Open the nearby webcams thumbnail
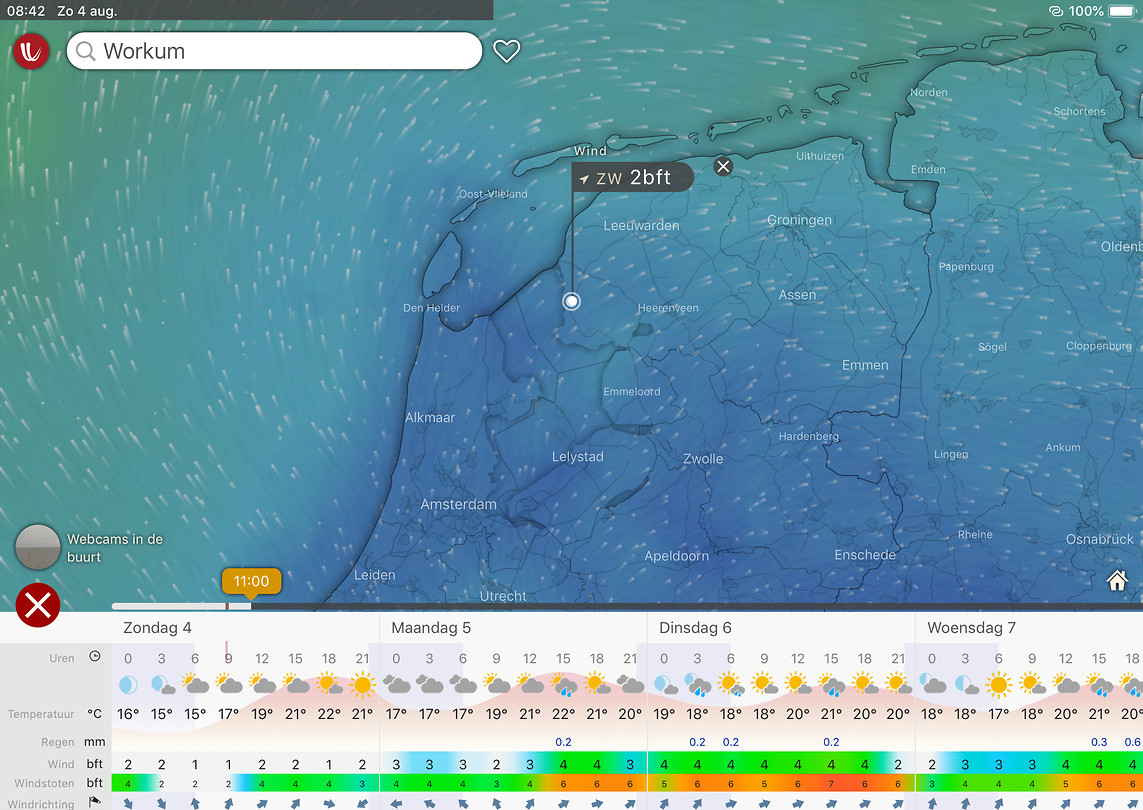This screenshot has height=810, width=1143. [38, 547]
